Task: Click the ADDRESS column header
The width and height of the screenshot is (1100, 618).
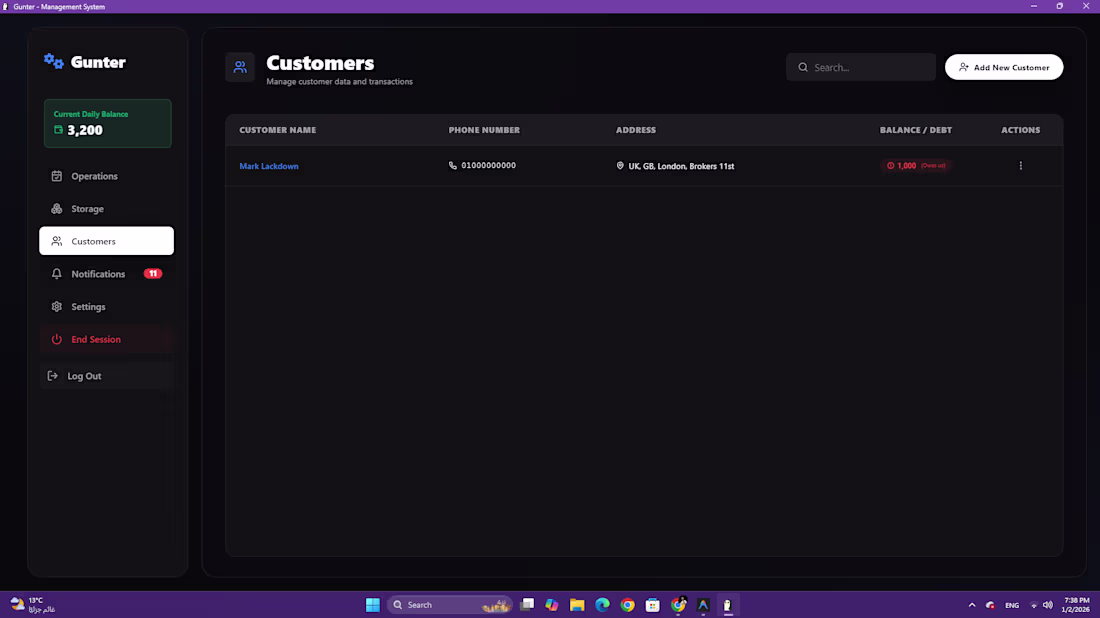Action: pos(636,130)
